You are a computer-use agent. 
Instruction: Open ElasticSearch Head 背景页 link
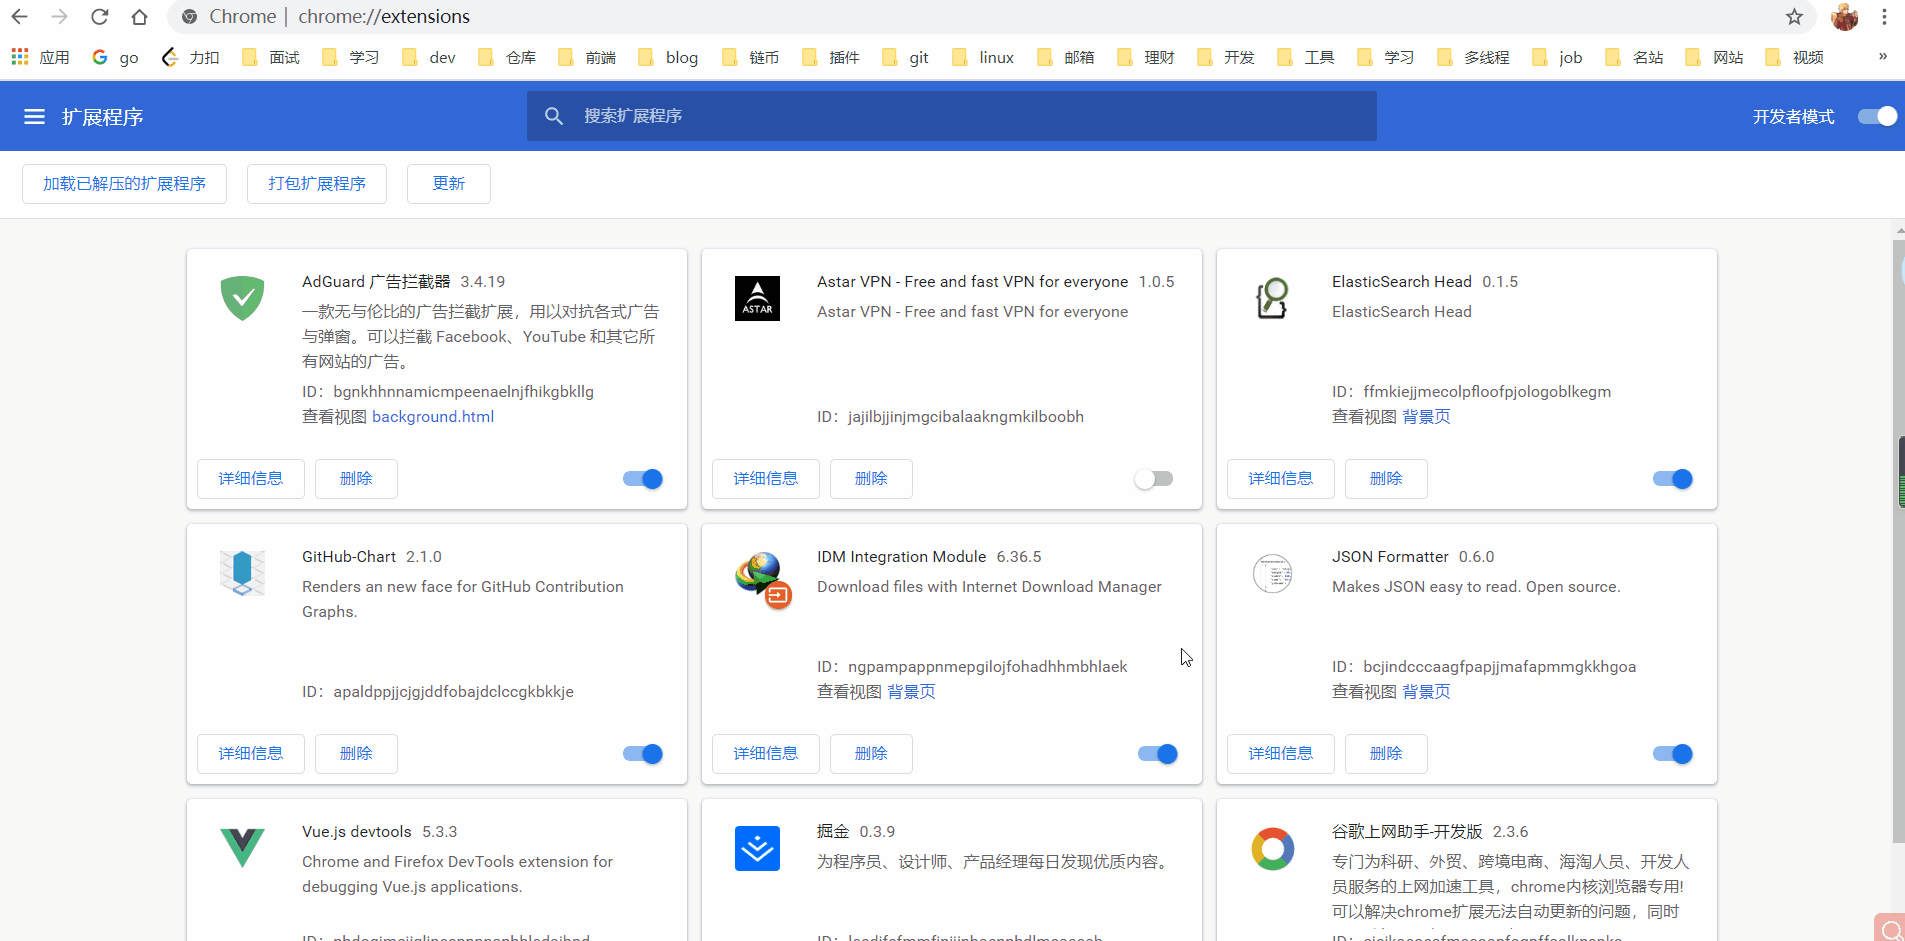tap(1426, 417)
